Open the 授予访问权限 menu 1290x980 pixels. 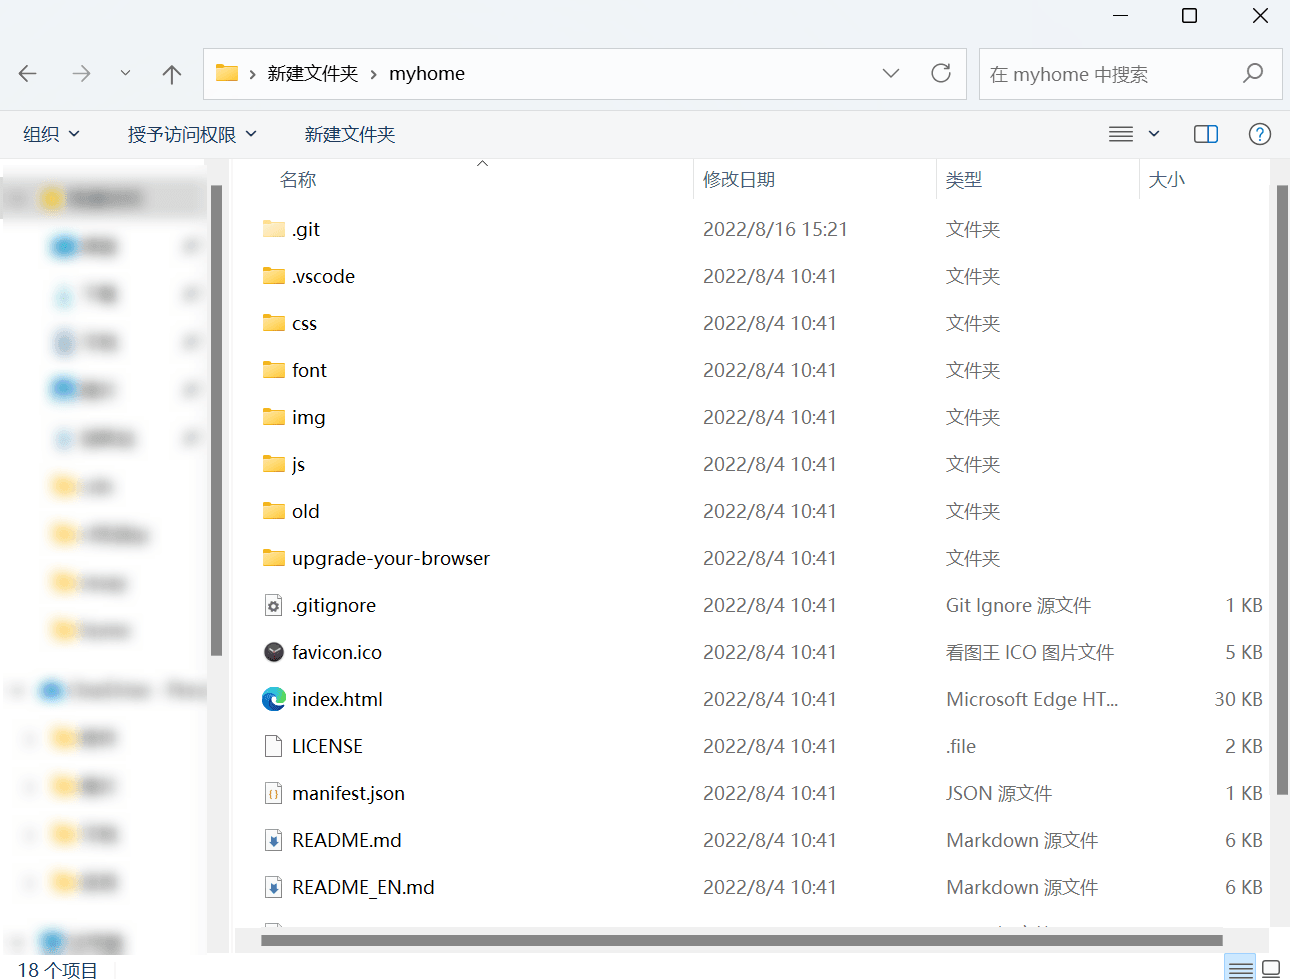point(192,134)
